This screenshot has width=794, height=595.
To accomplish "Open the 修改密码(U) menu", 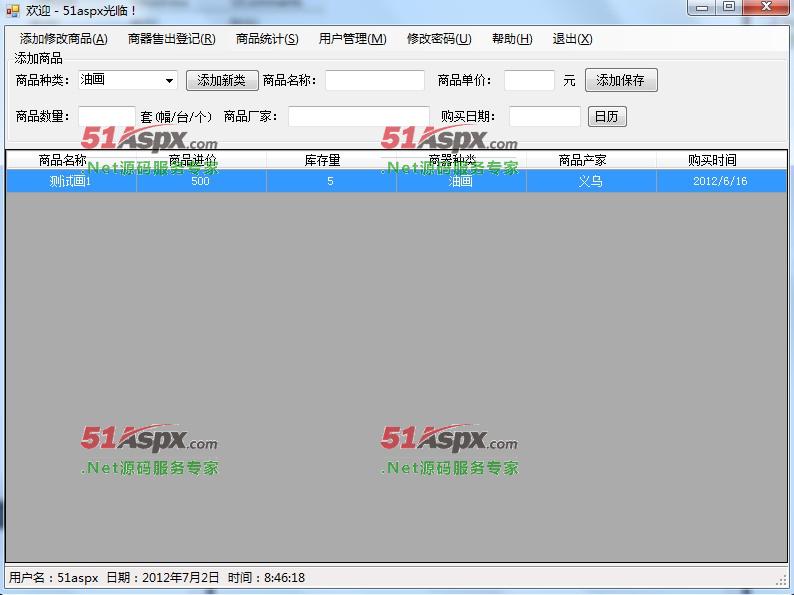I will click(x=439, y=39).
